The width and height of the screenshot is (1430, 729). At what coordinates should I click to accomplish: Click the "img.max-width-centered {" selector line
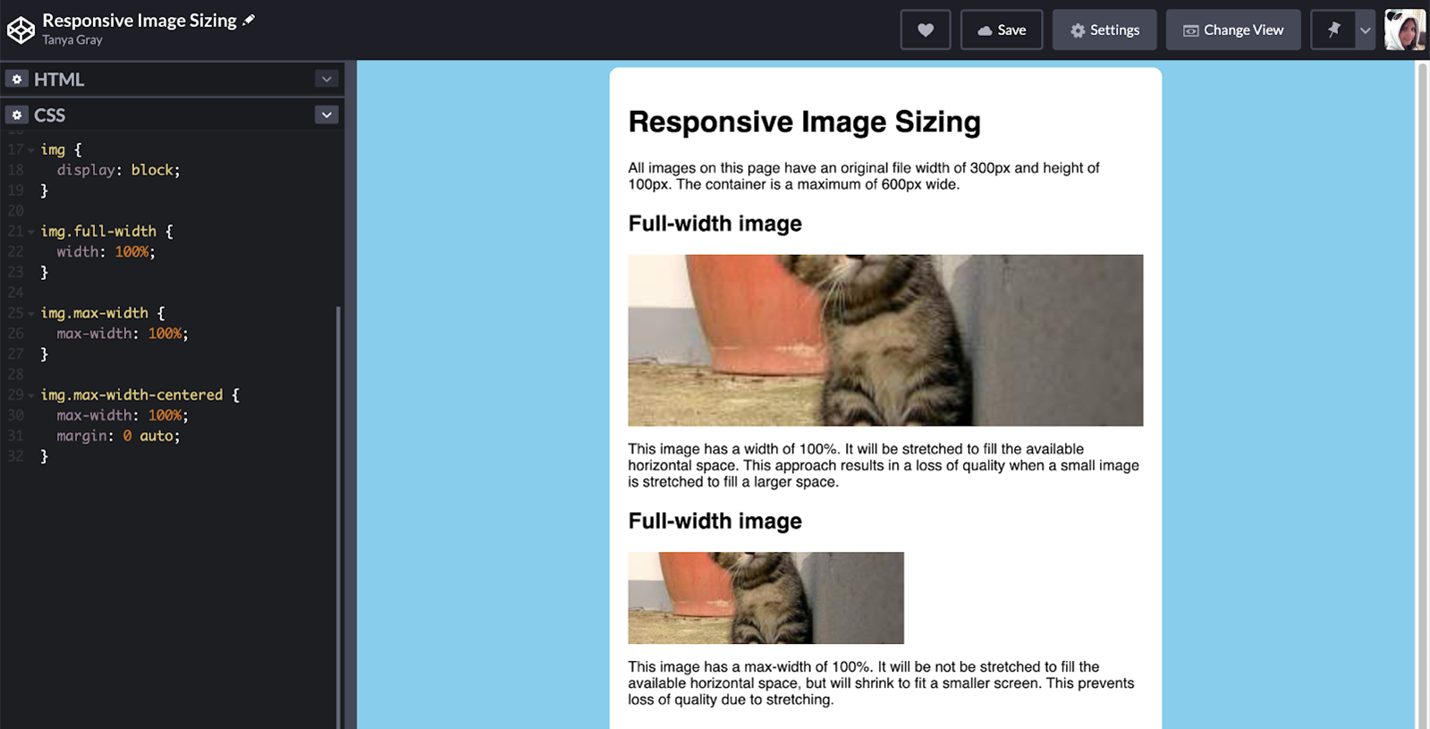click(x=140, y=395)
